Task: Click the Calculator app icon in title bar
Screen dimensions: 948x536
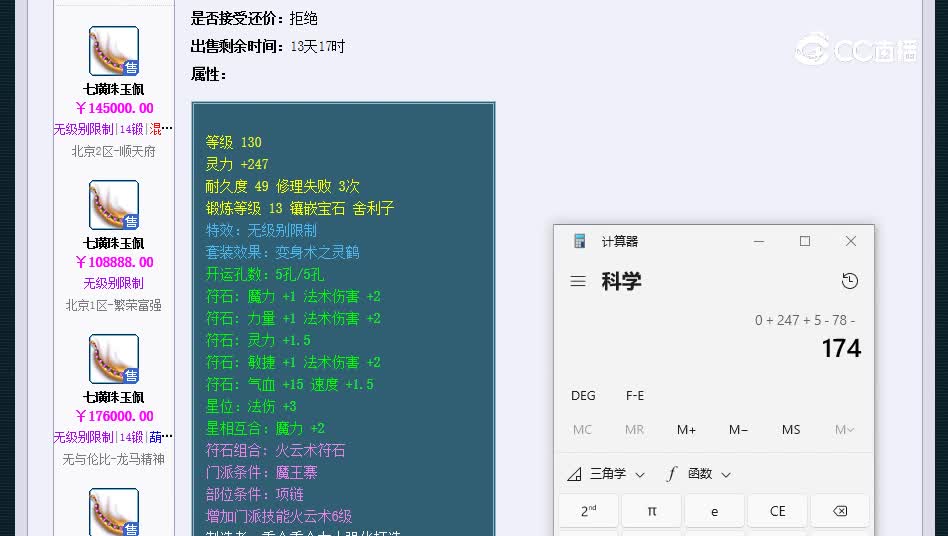Action: [579, 241]
